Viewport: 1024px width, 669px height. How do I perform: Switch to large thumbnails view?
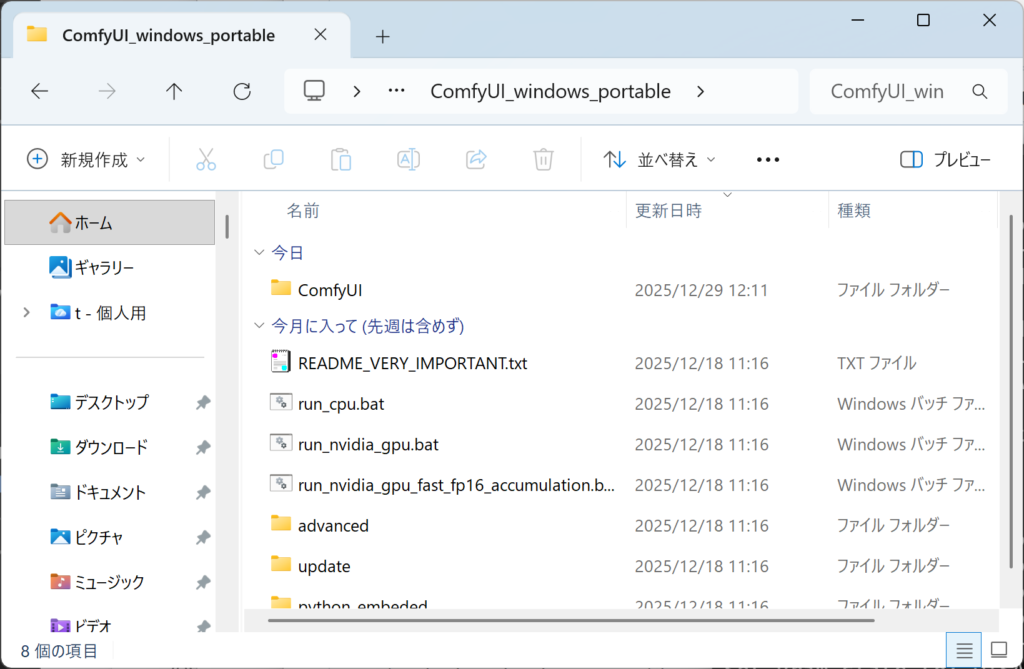tap(998, 650)
